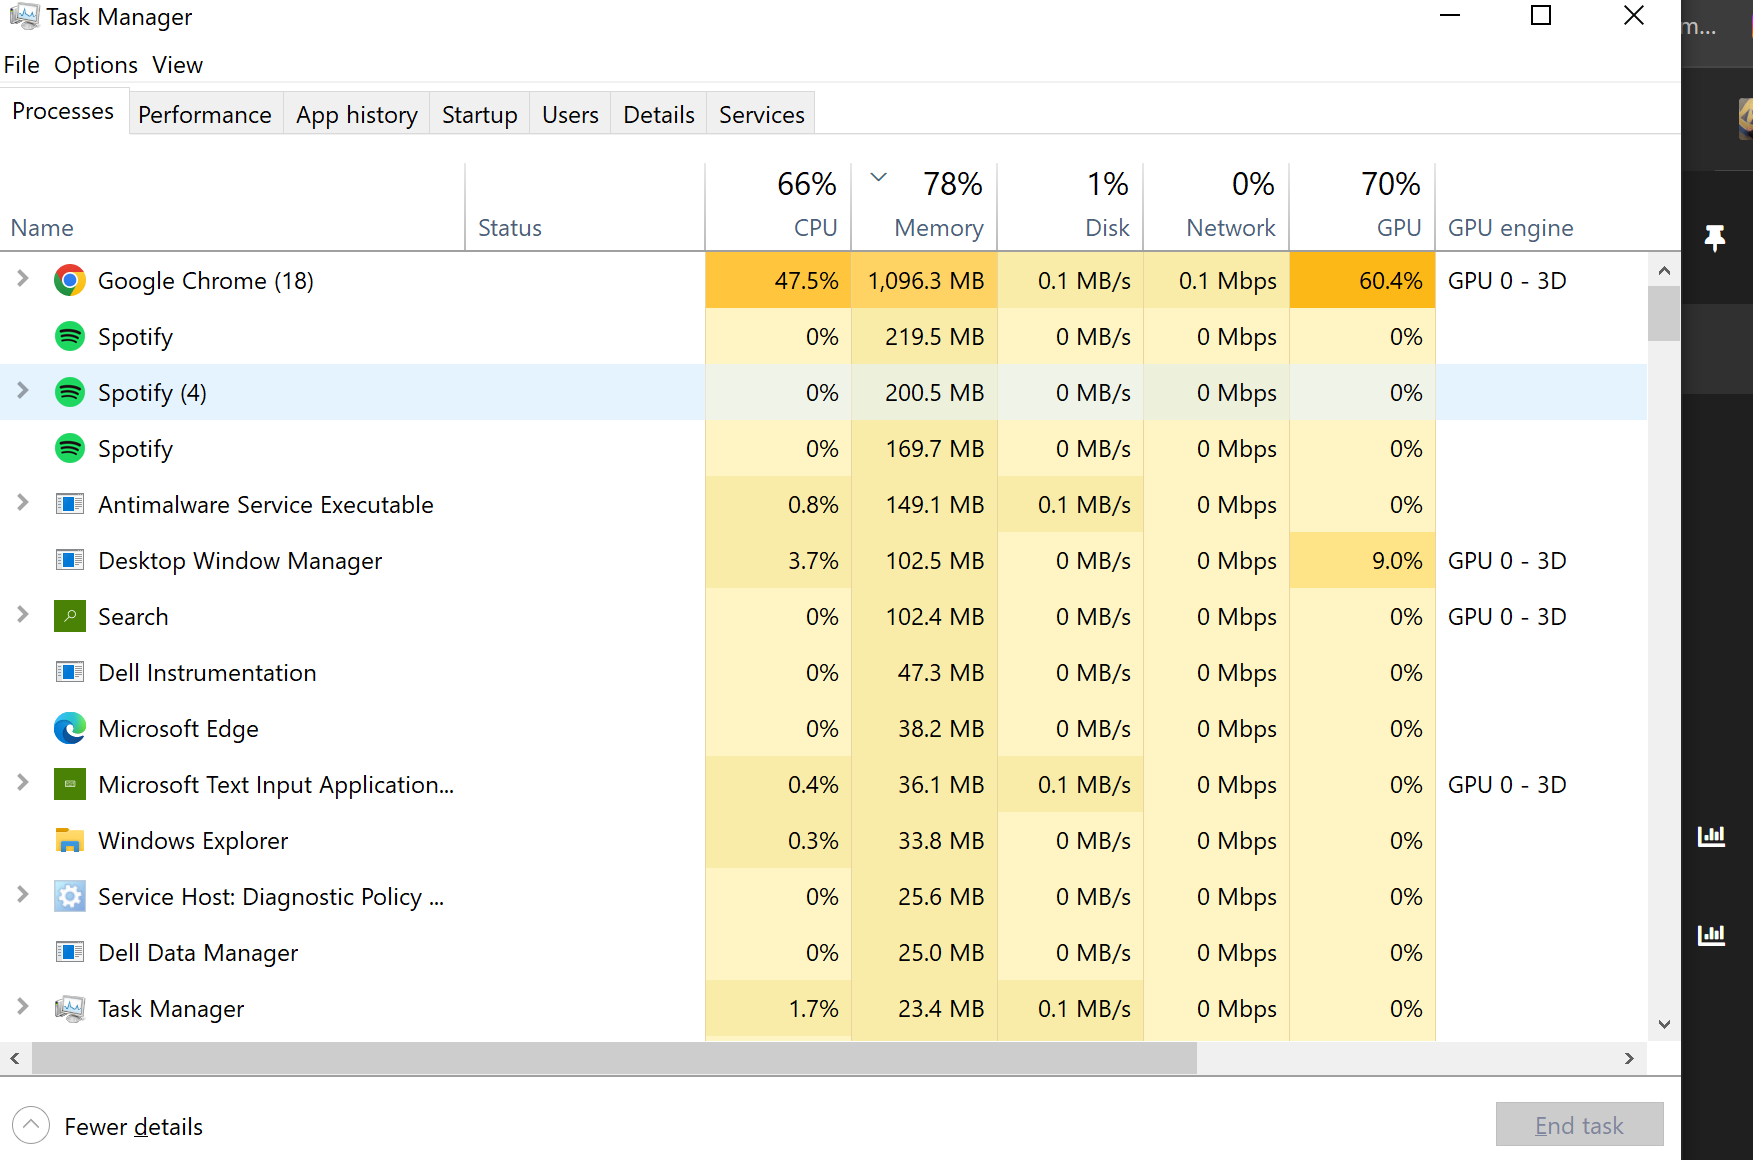Click the 1,096.3 MB memory cell
This screenshot has width=1753, height=1160.
click(925, 281)
